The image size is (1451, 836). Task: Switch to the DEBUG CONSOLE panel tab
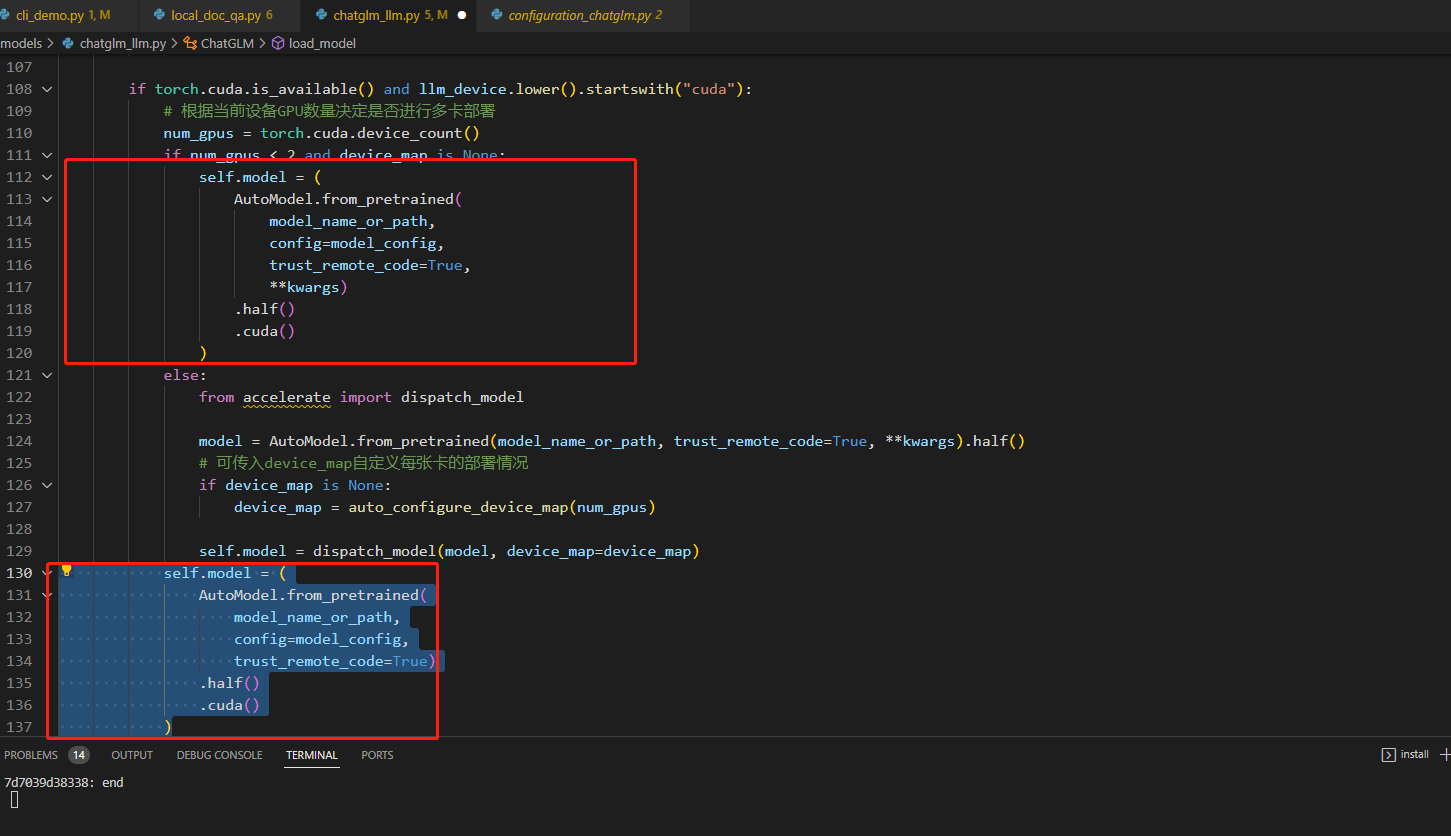coord(220,755)
